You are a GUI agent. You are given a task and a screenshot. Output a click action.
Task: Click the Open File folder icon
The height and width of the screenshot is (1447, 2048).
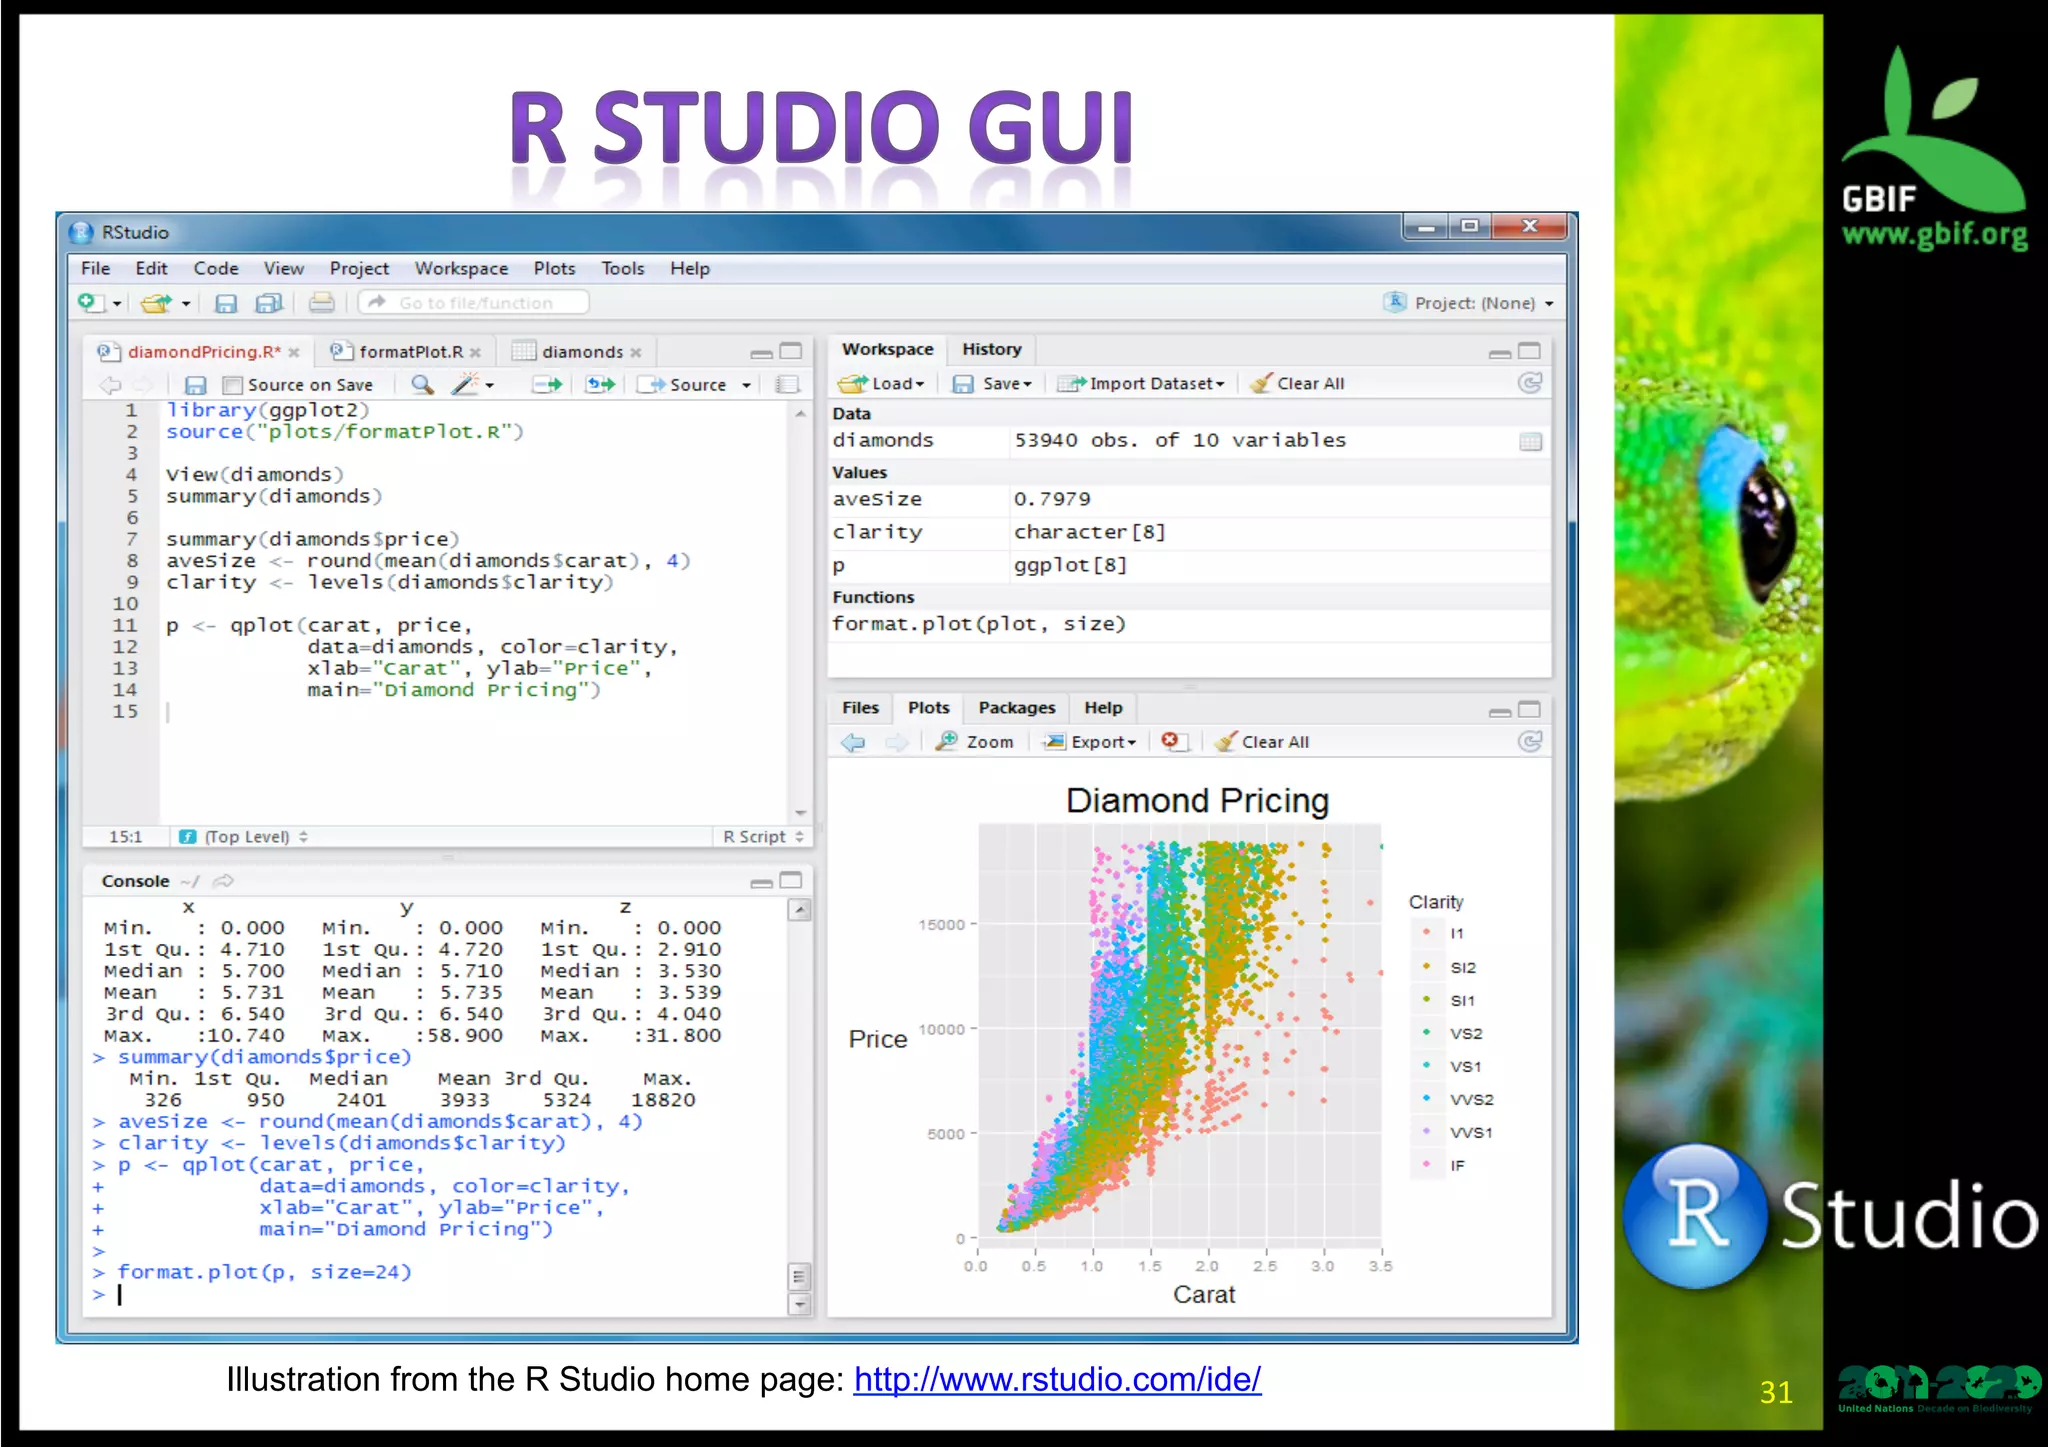156,302
